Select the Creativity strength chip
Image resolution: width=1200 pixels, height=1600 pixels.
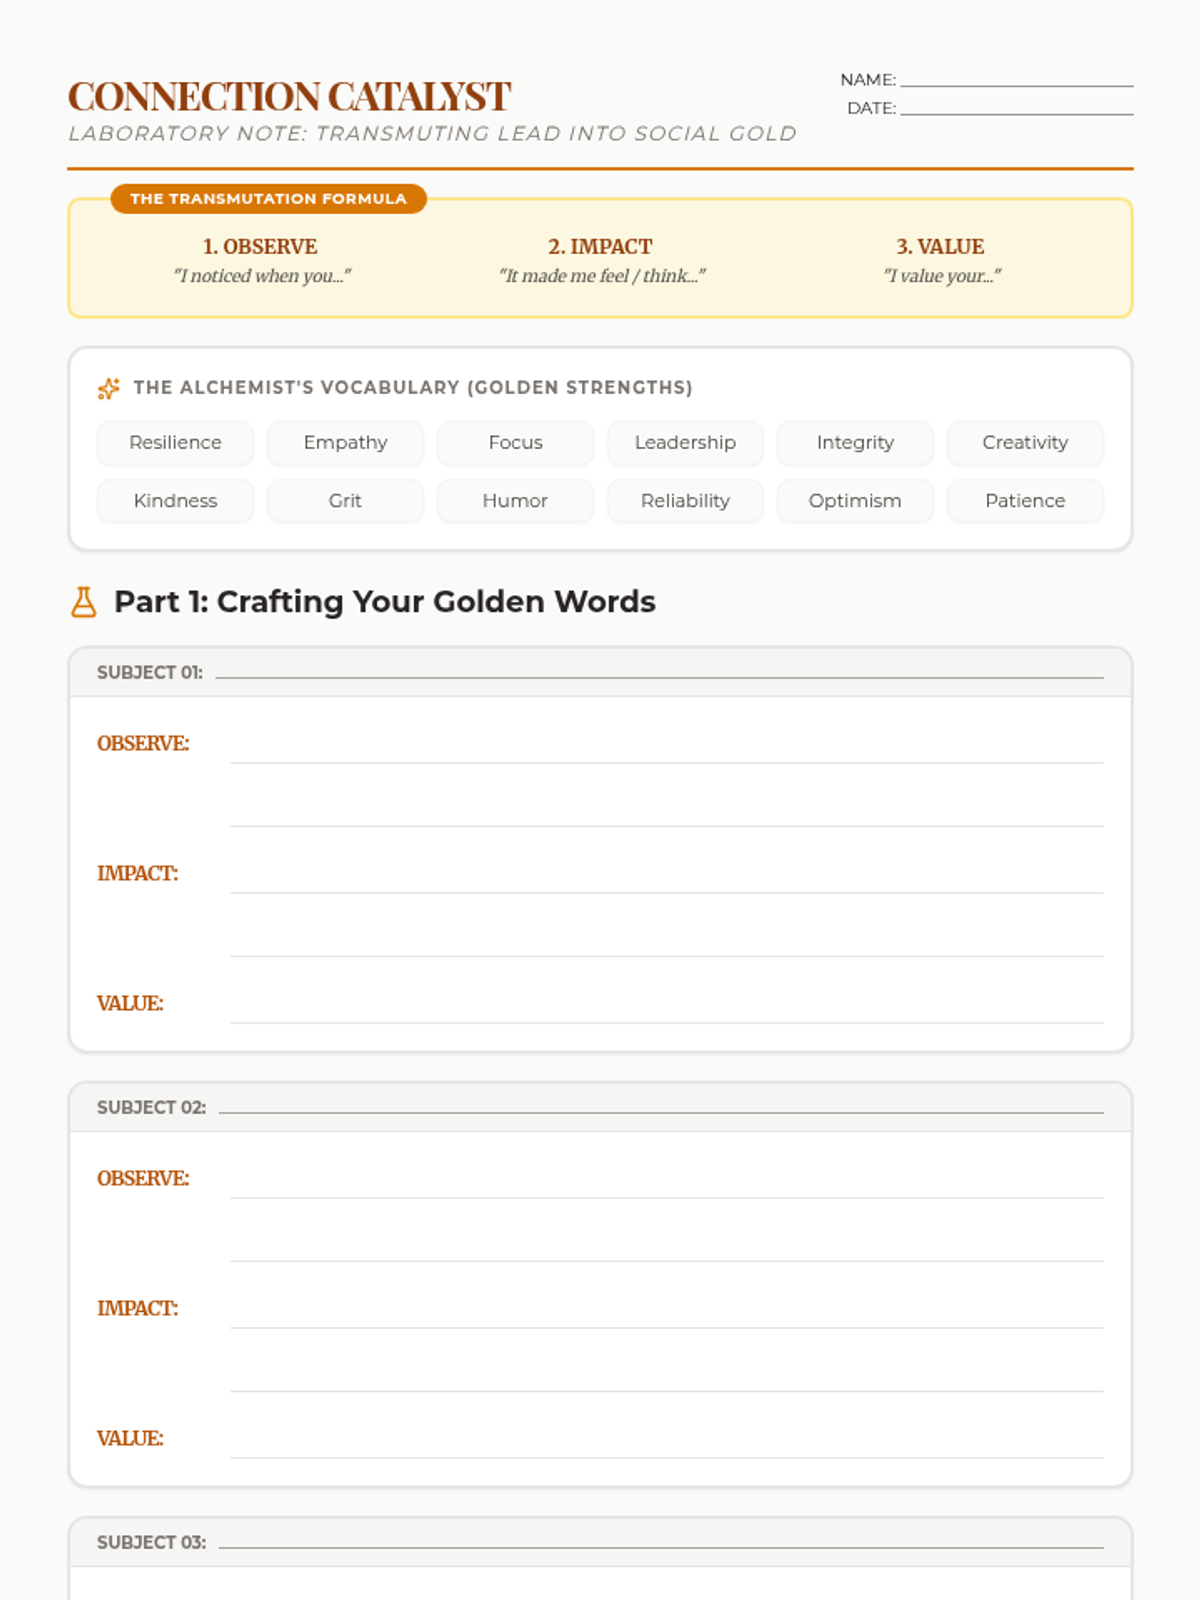click(1025, 443)
